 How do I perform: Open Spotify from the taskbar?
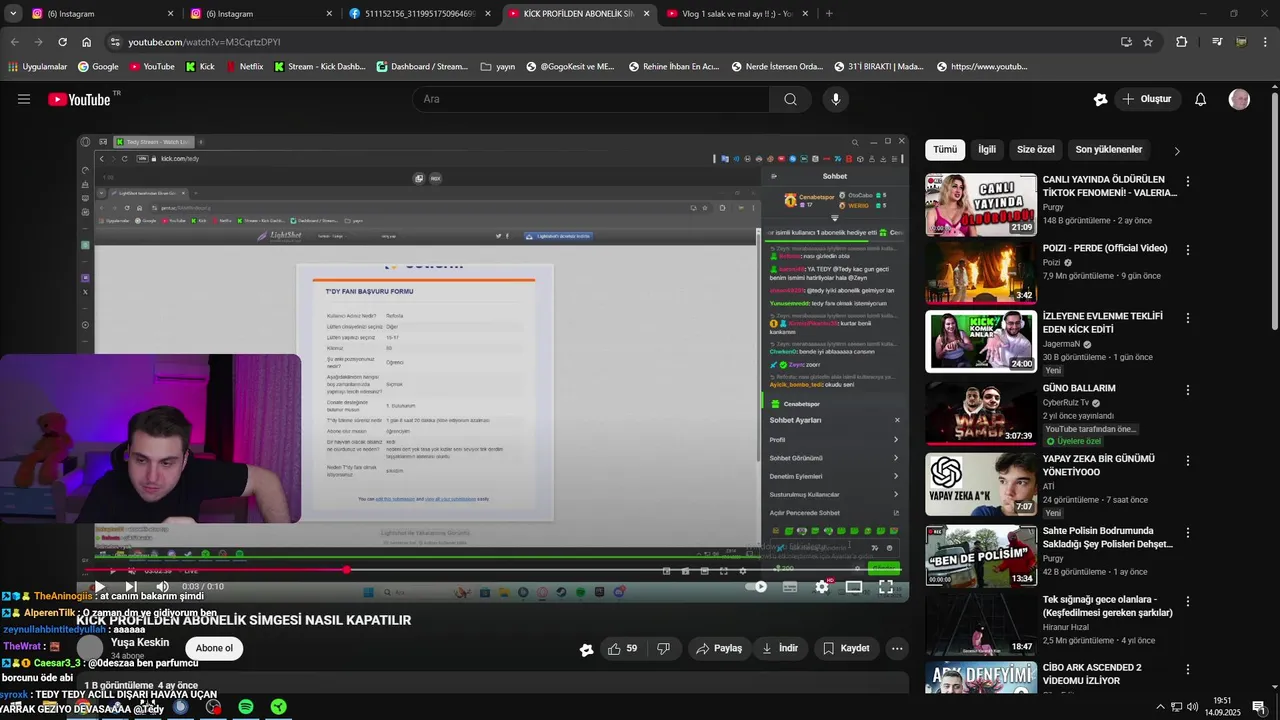click(246, 707)
